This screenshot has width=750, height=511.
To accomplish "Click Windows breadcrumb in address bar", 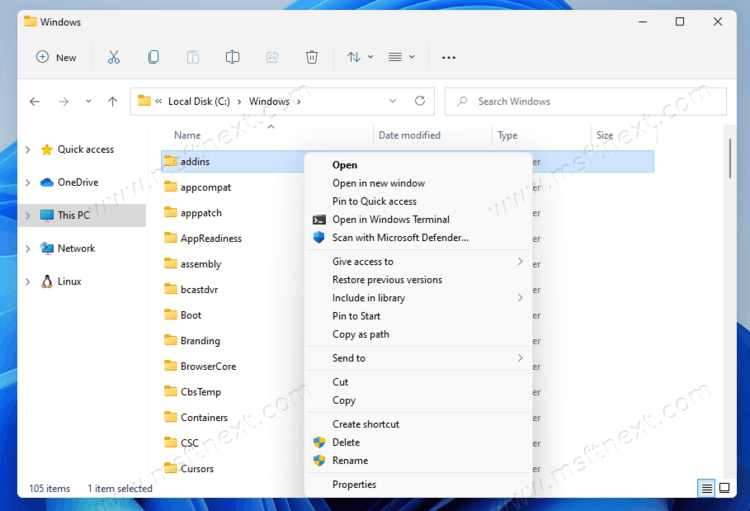I will pos(269,101).
